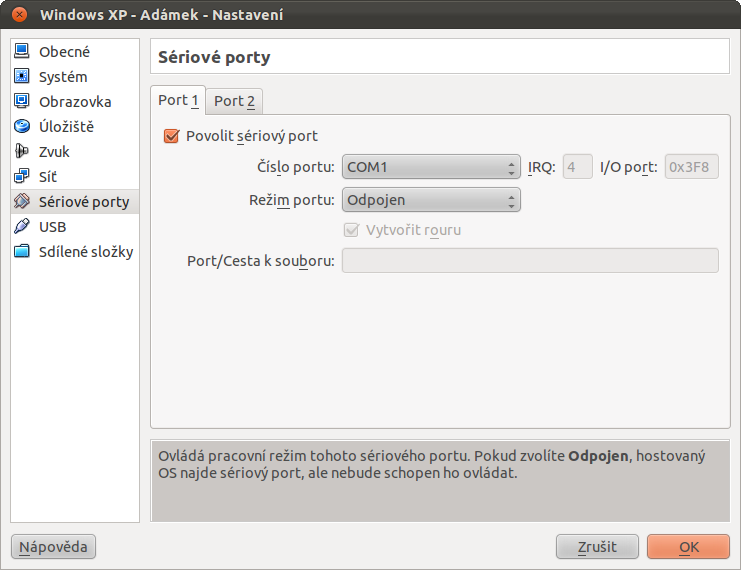Click the Systém chip icon
This screenshot has width=741, height=570.
click(x=22, y=76)
